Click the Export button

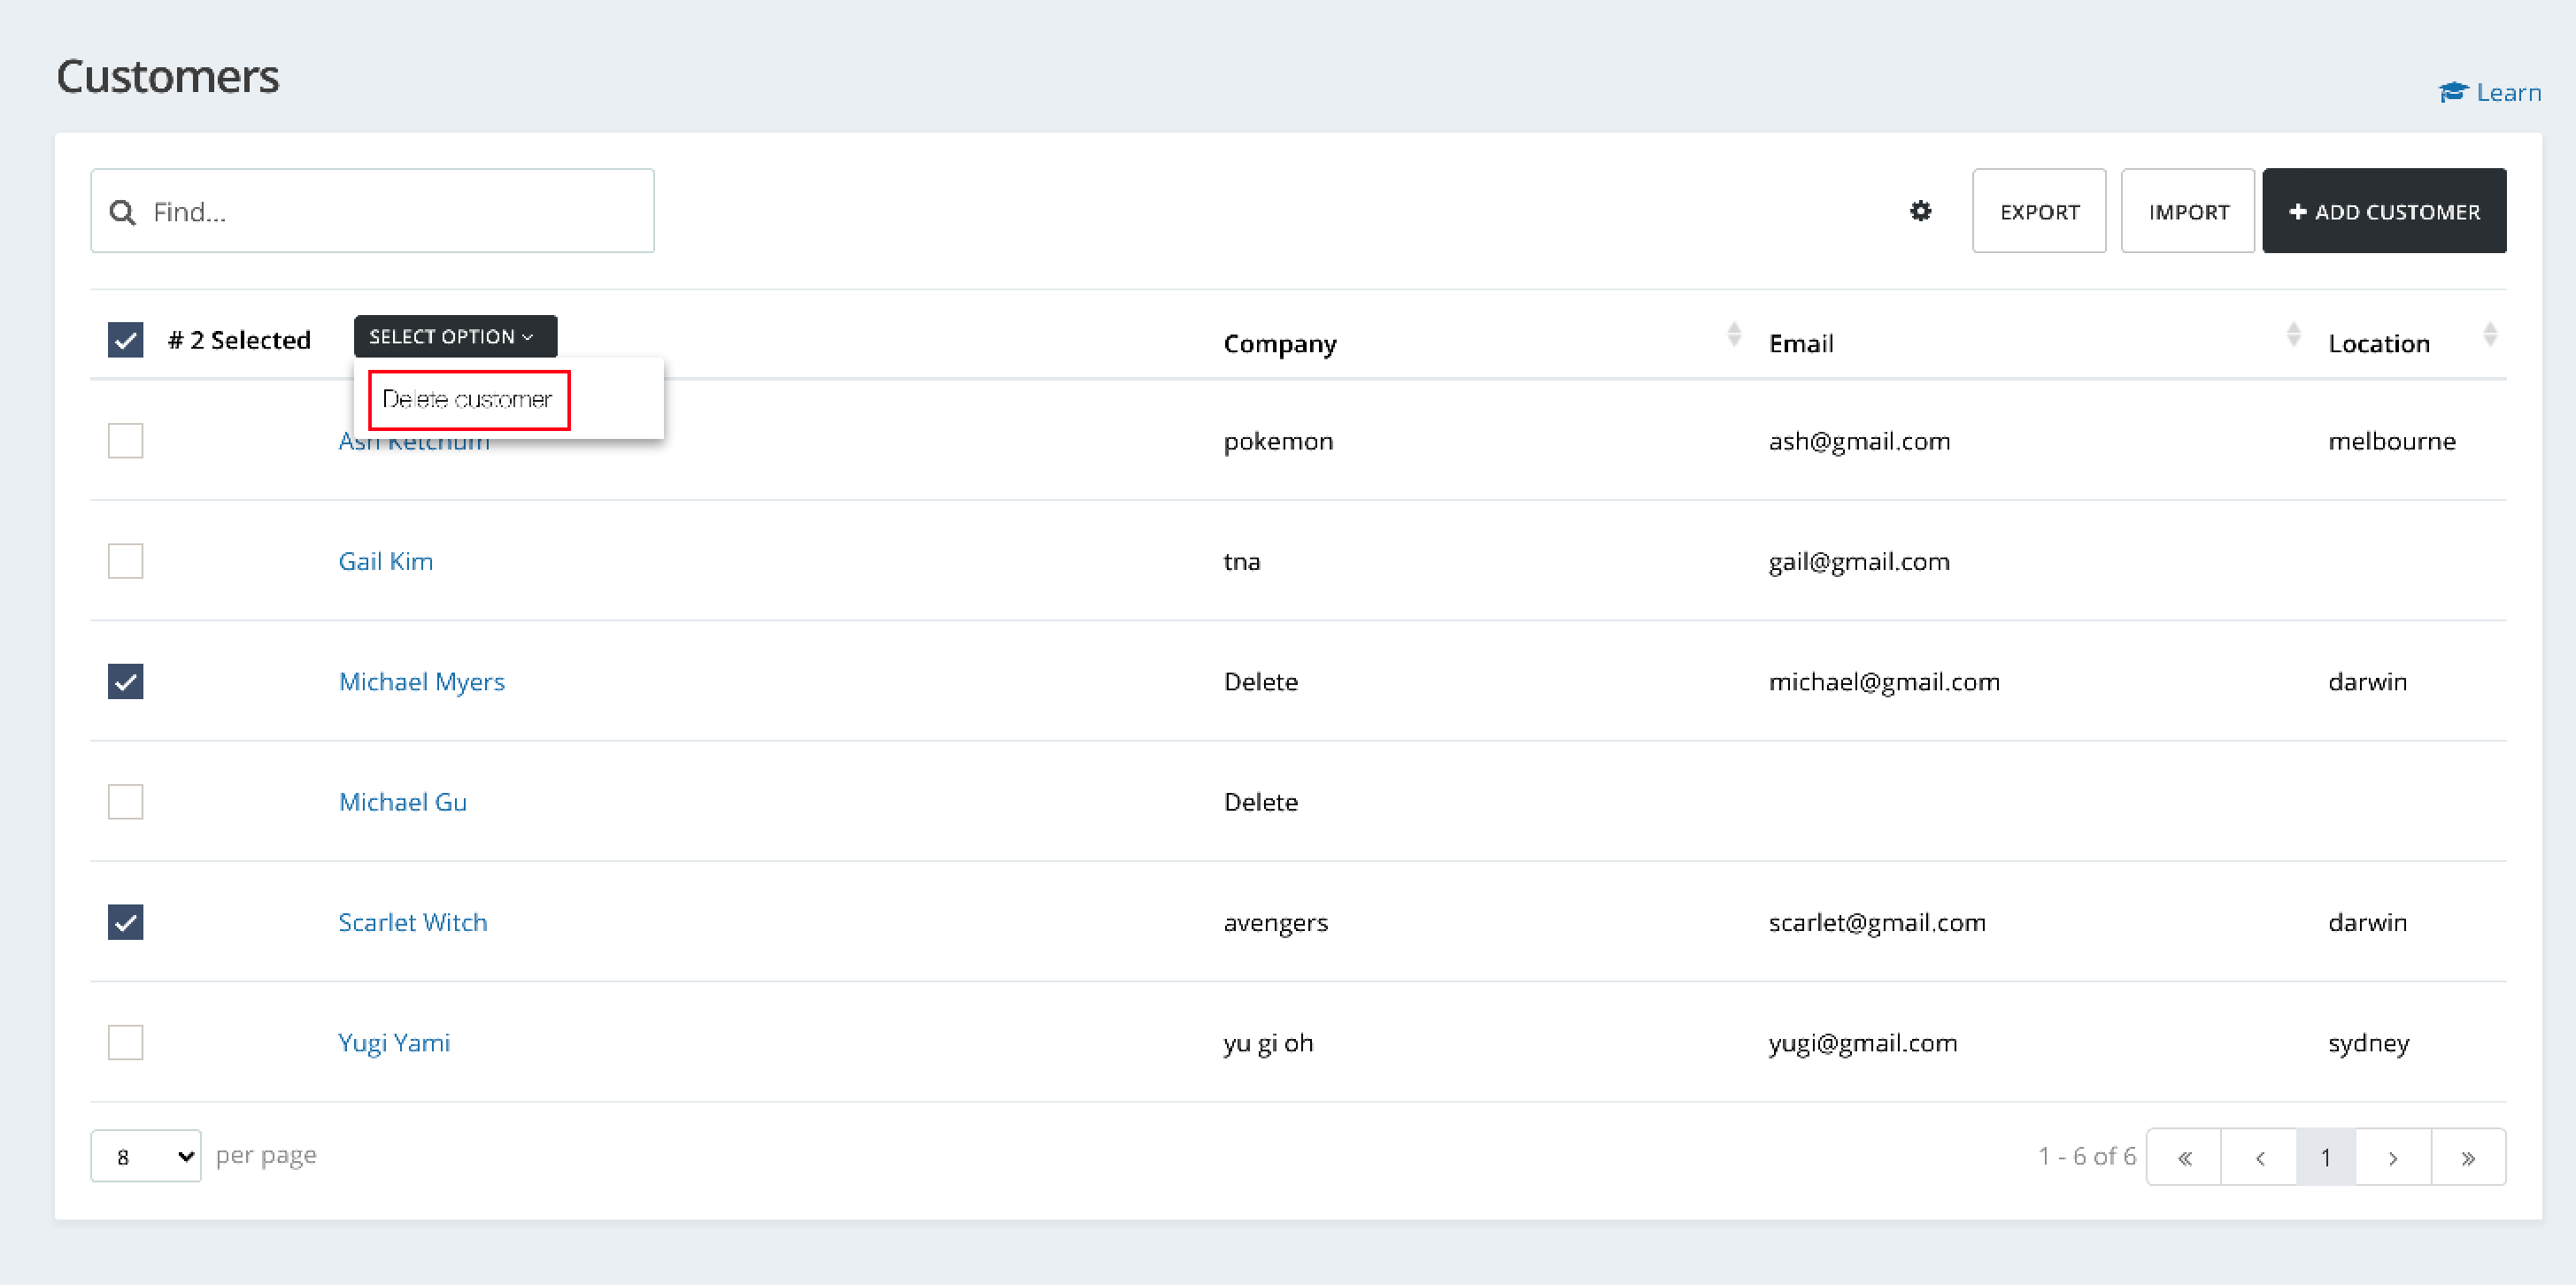pos(2039,211)
